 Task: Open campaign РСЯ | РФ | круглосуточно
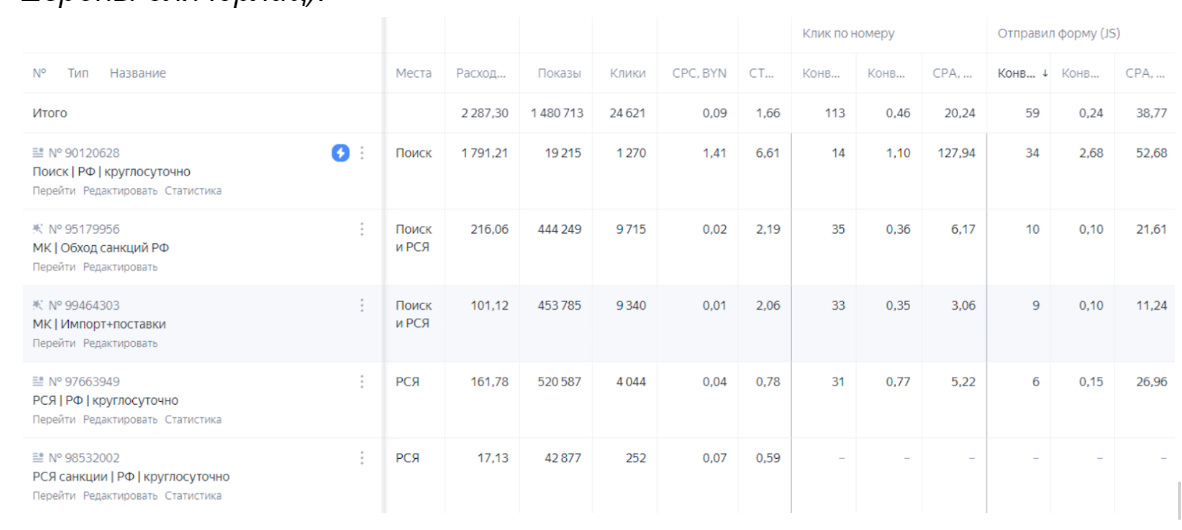[x=105, y=401]
